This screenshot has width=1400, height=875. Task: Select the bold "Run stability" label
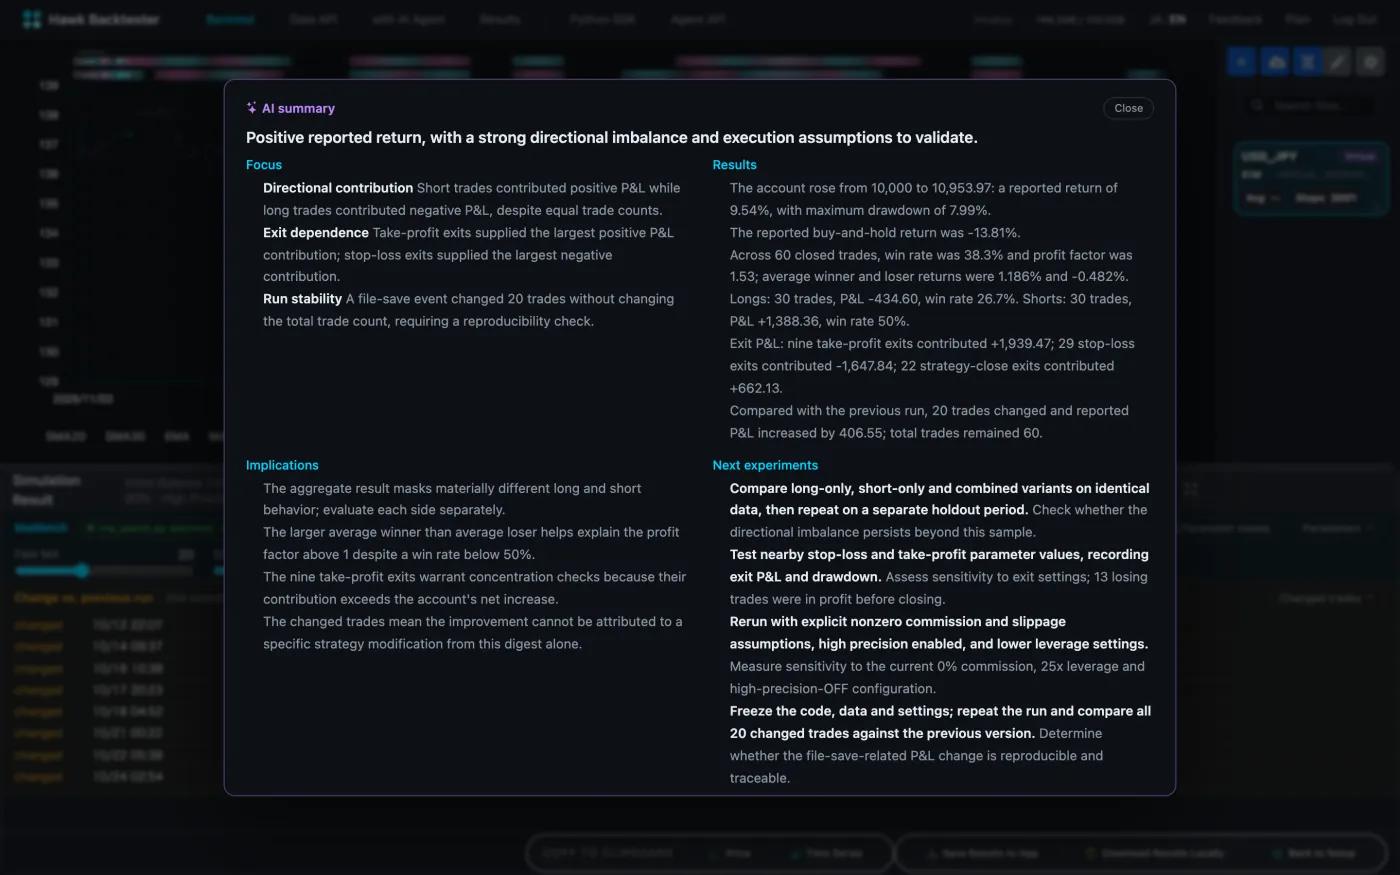302,299
